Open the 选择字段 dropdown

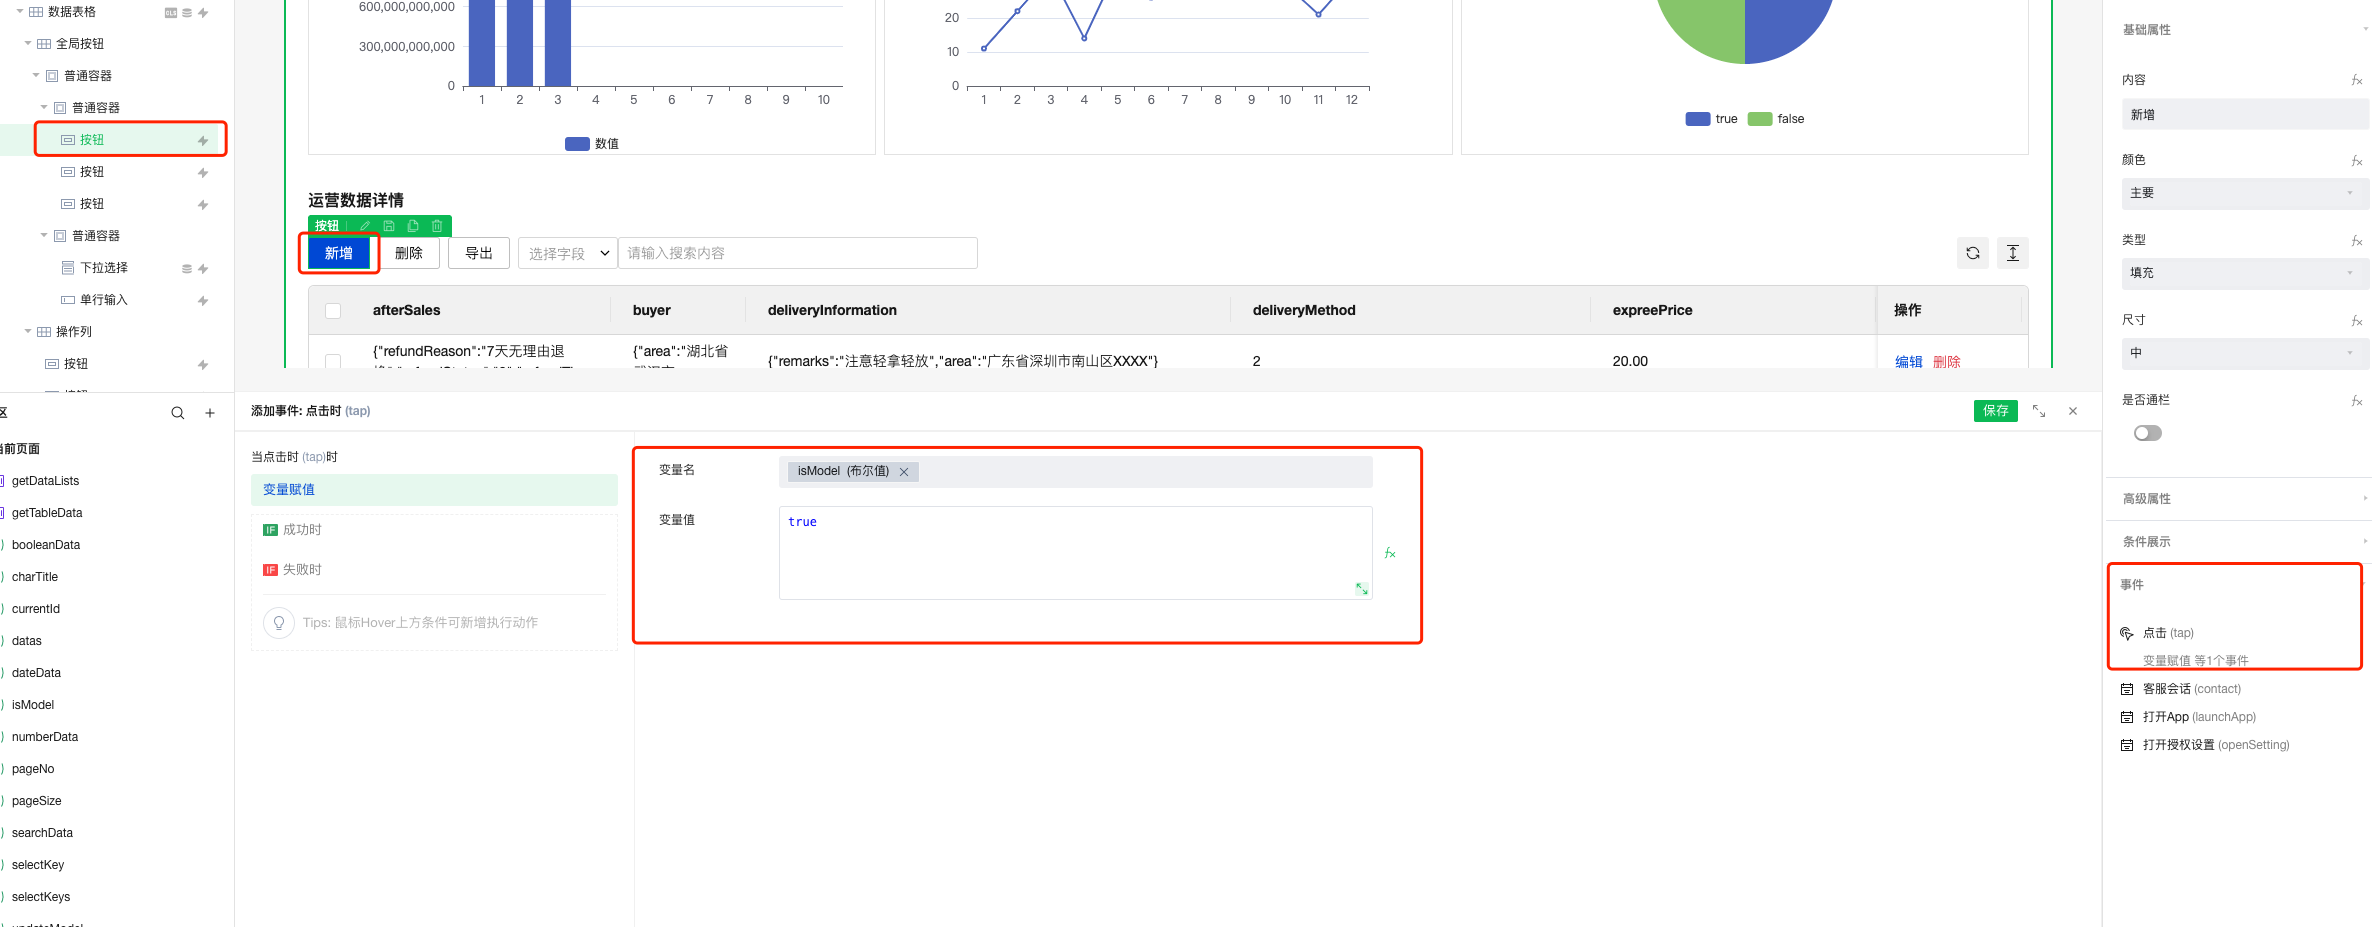[567, 253]
